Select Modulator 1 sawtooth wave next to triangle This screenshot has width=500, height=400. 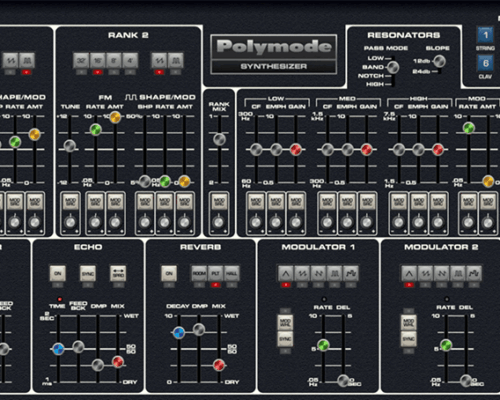302,274
